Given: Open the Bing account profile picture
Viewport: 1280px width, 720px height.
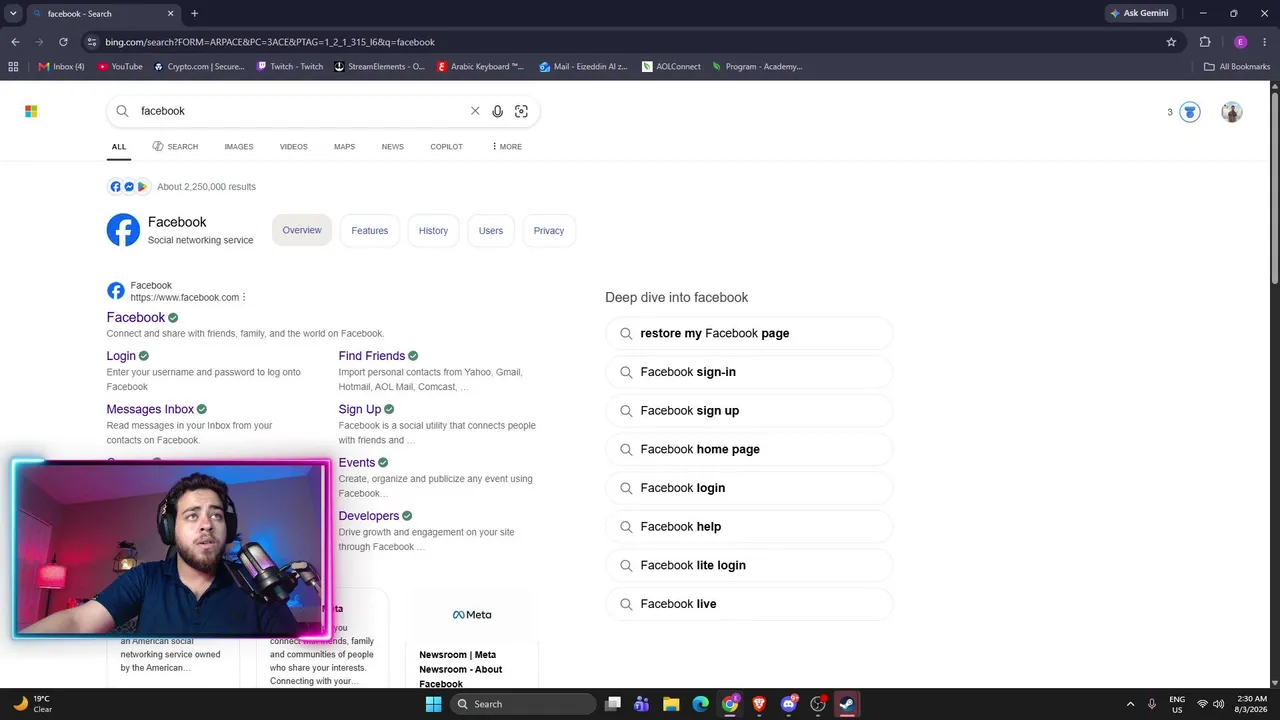Looking at the screenshot, I should 1232,112.
